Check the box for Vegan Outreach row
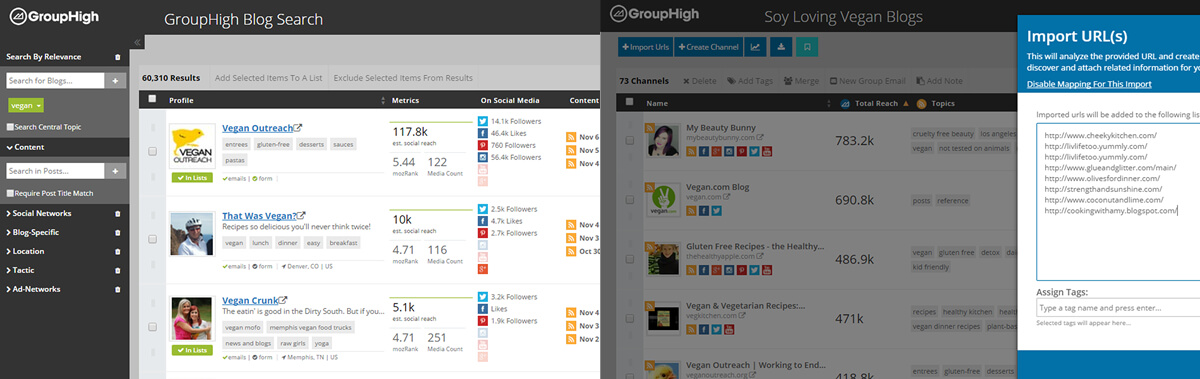 point(152,151)
